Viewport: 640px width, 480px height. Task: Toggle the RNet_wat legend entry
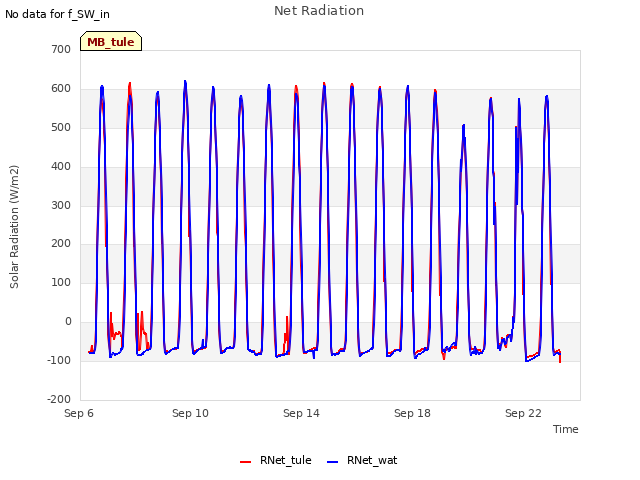coord(362,460)
